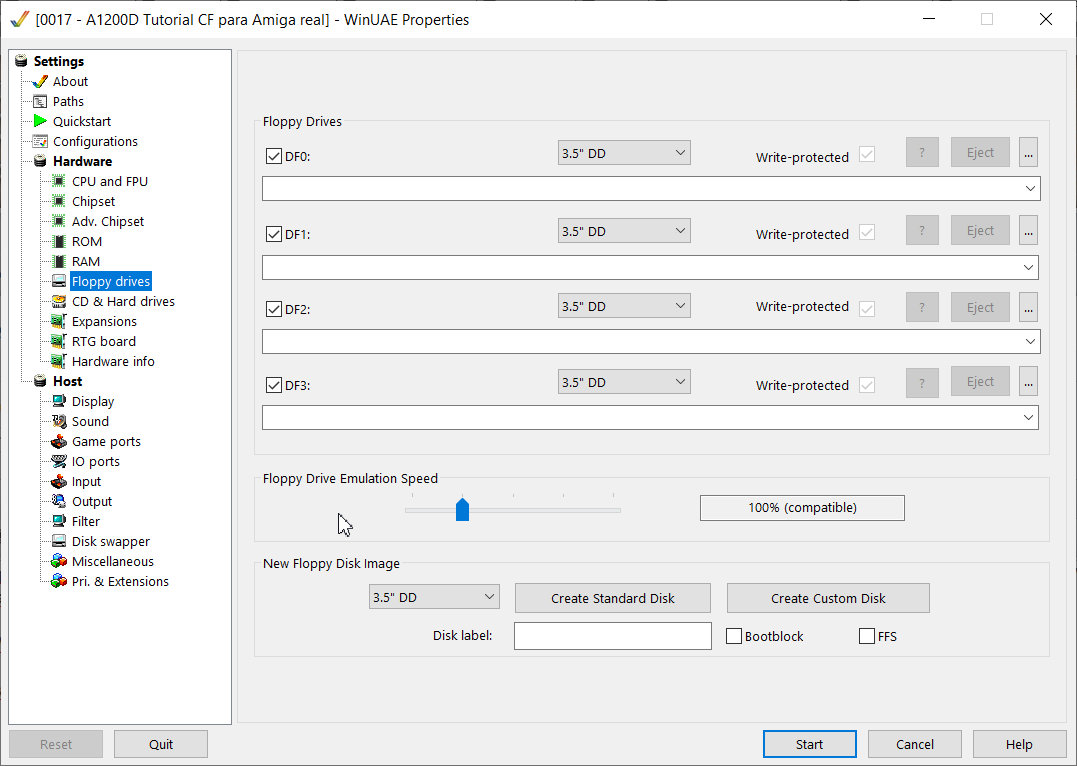Viewport: 1077px width, 766px height.
Task: Click the DF0 browse "..." button
Action: coord(1028,153)
